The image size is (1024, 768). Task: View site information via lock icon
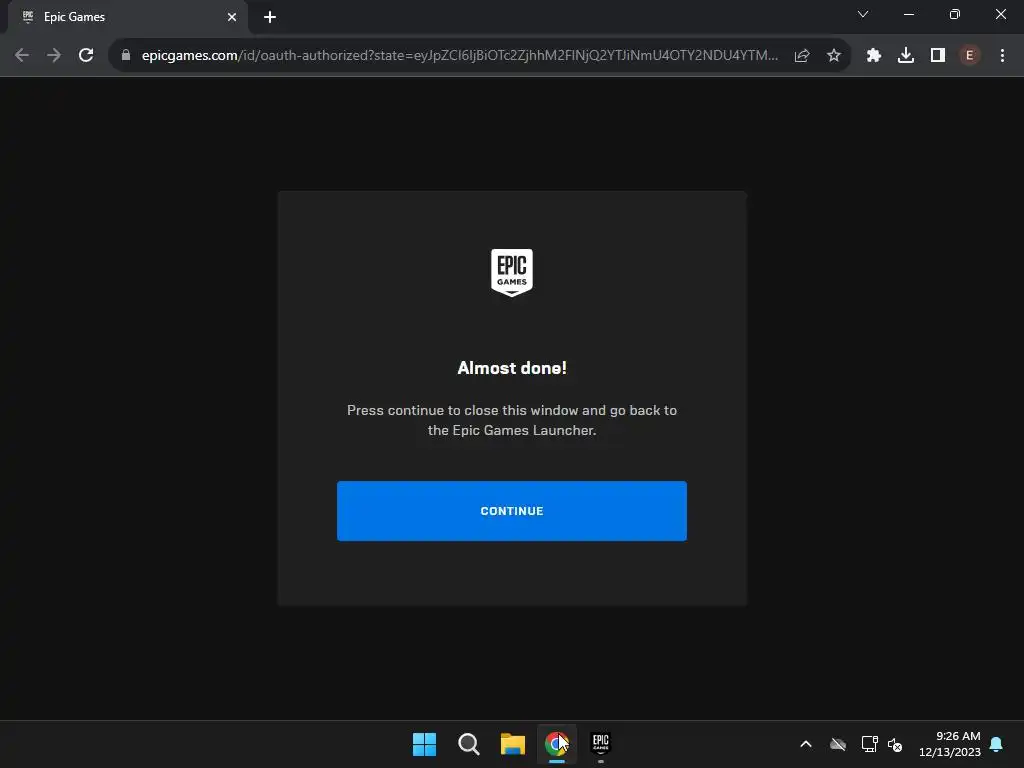click(x=126, y=56)
